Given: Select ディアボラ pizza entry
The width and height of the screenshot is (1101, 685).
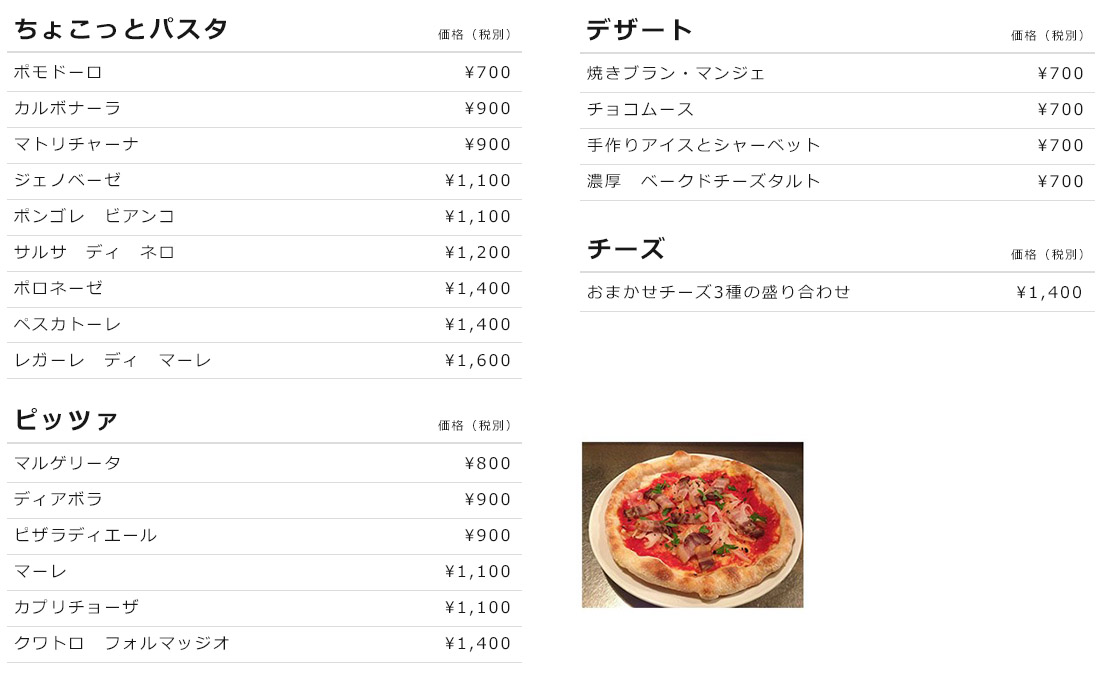Looking at the screenshot, I should [x=58, y=500].
